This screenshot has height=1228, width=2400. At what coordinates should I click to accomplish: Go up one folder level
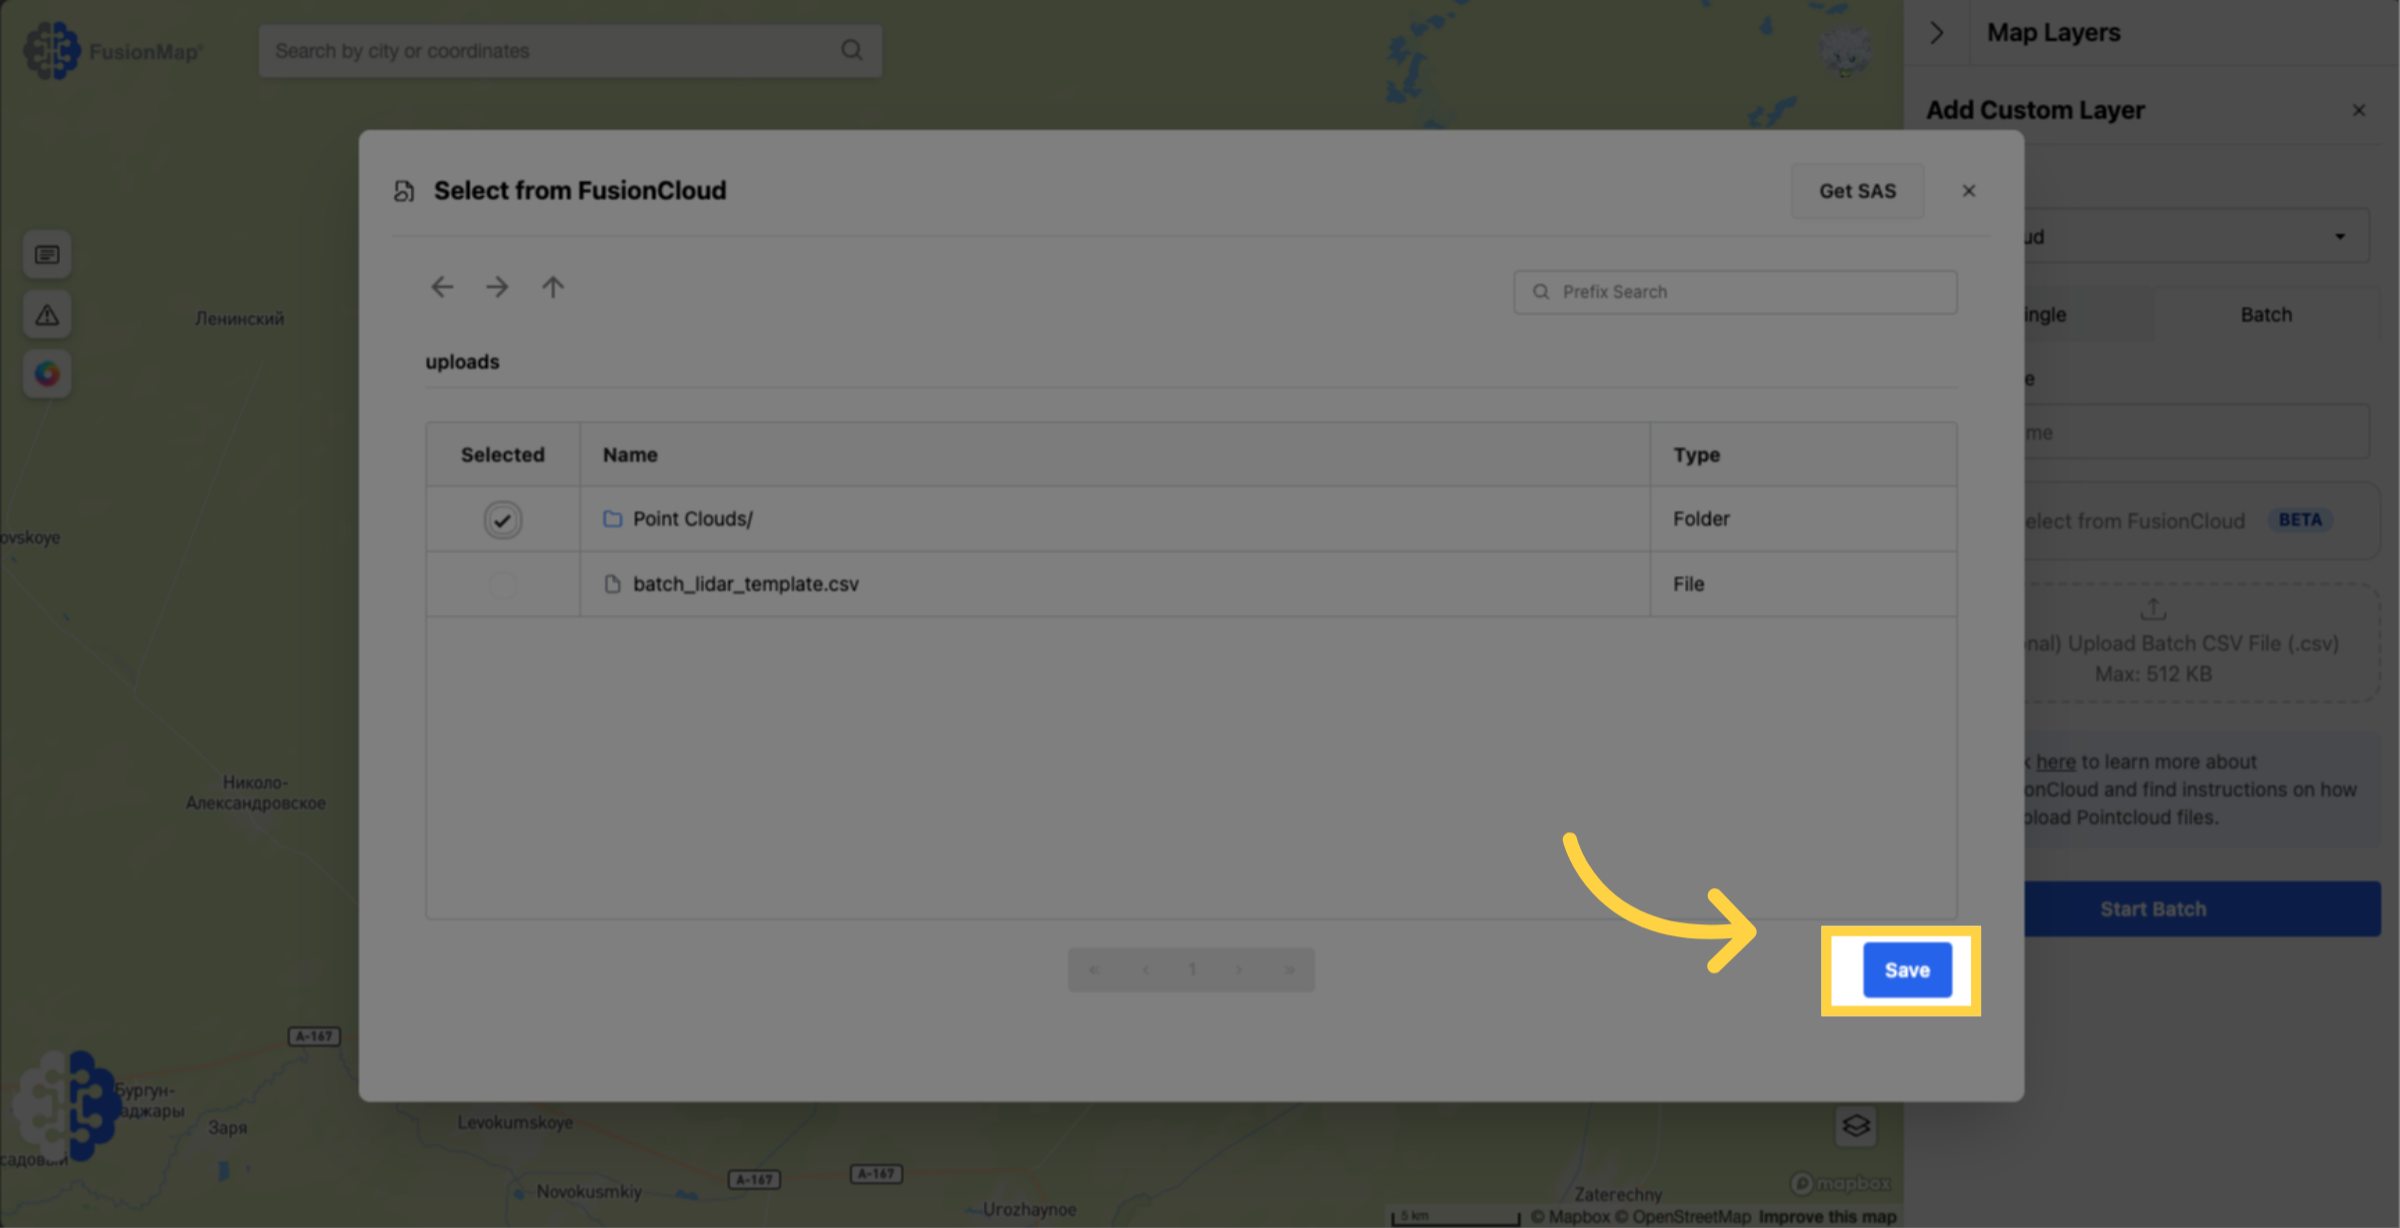click(553, 288)
